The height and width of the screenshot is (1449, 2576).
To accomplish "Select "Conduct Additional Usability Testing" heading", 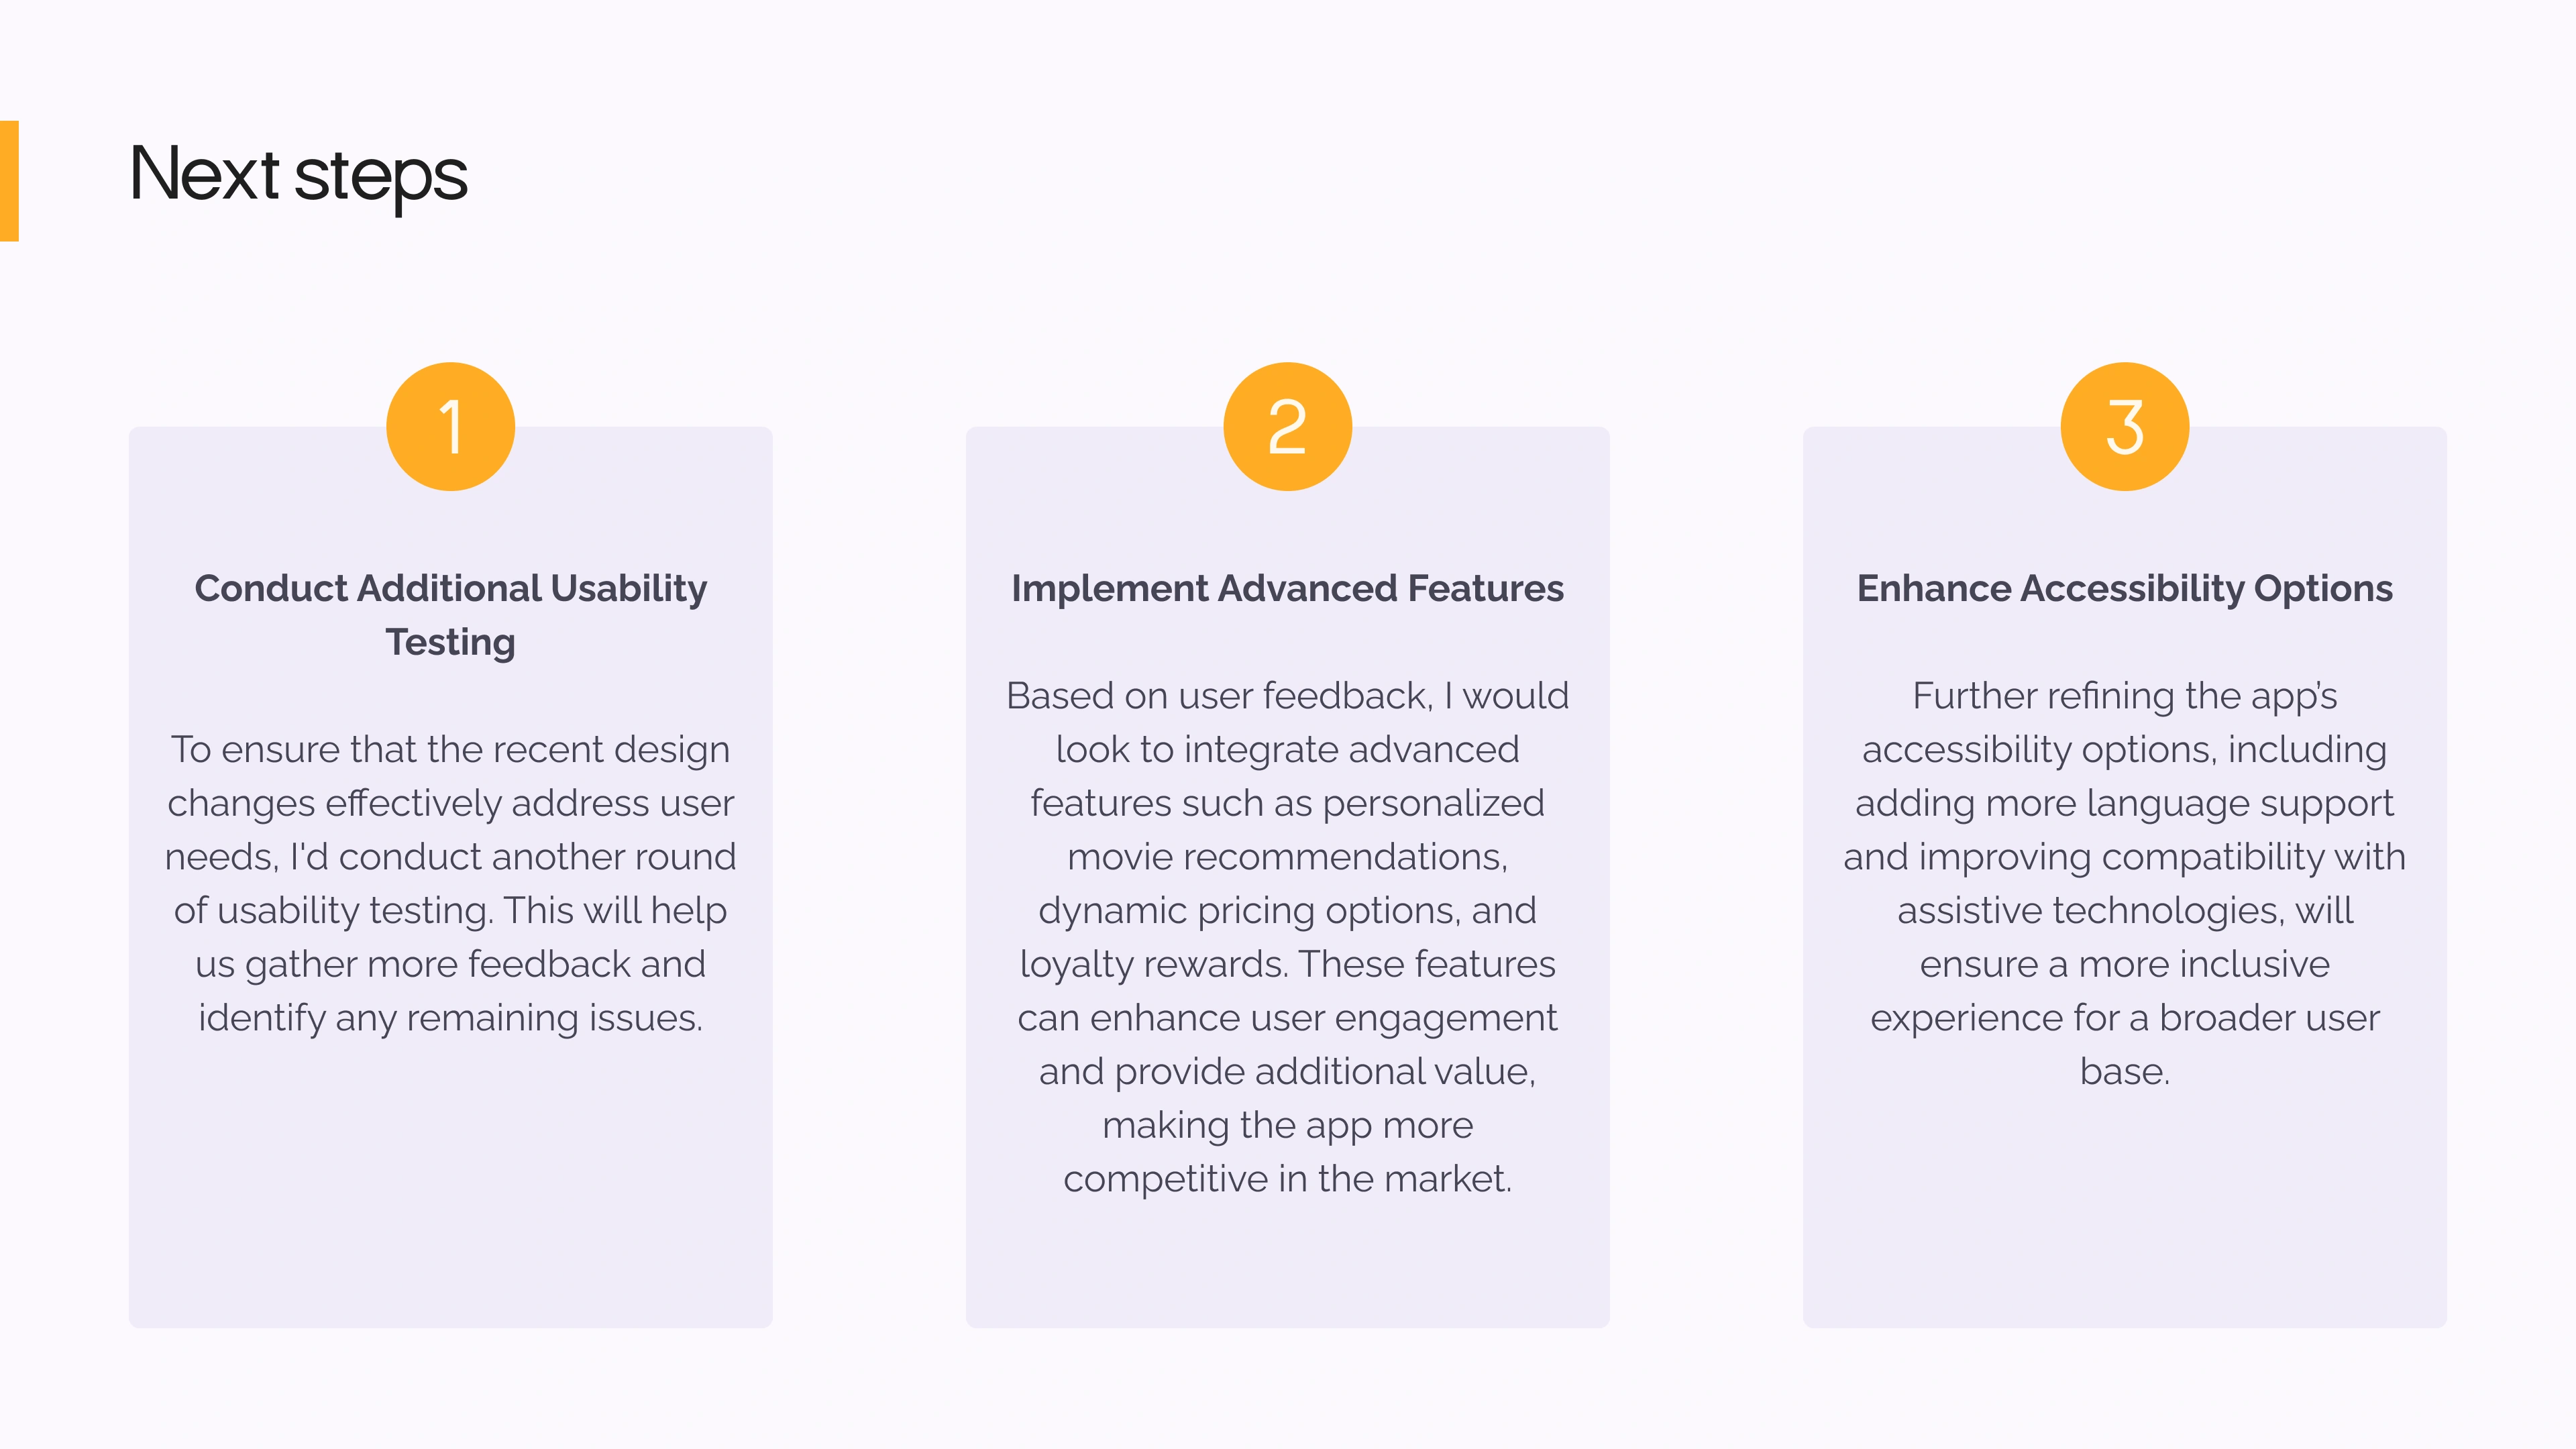I will (450, 615).
